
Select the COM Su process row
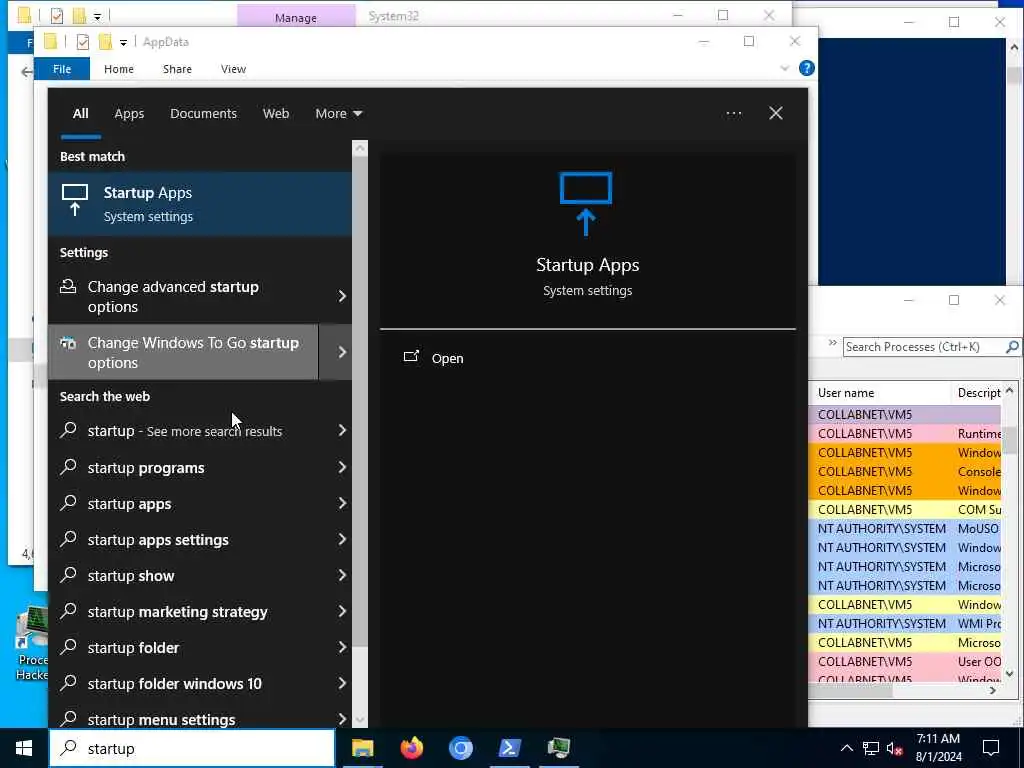click(904, 509)
